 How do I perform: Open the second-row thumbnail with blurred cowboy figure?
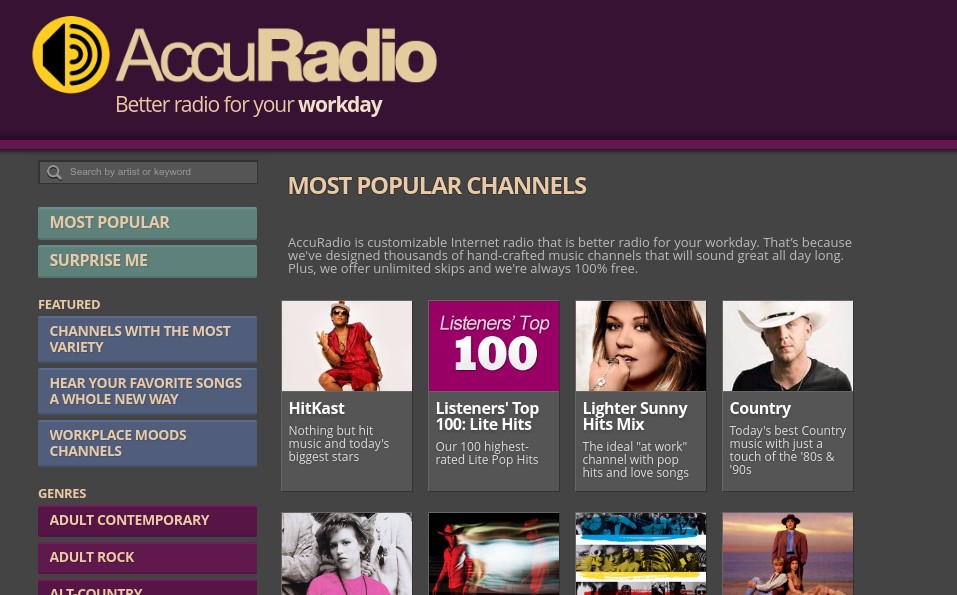(494, 554)
